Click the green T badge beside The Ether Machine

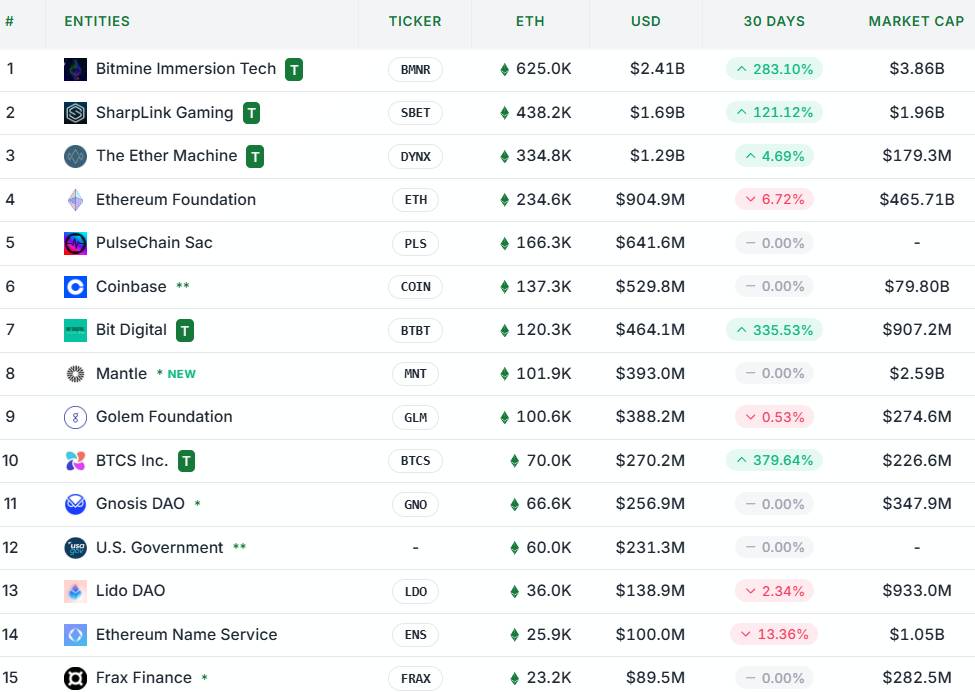(255, 157)
